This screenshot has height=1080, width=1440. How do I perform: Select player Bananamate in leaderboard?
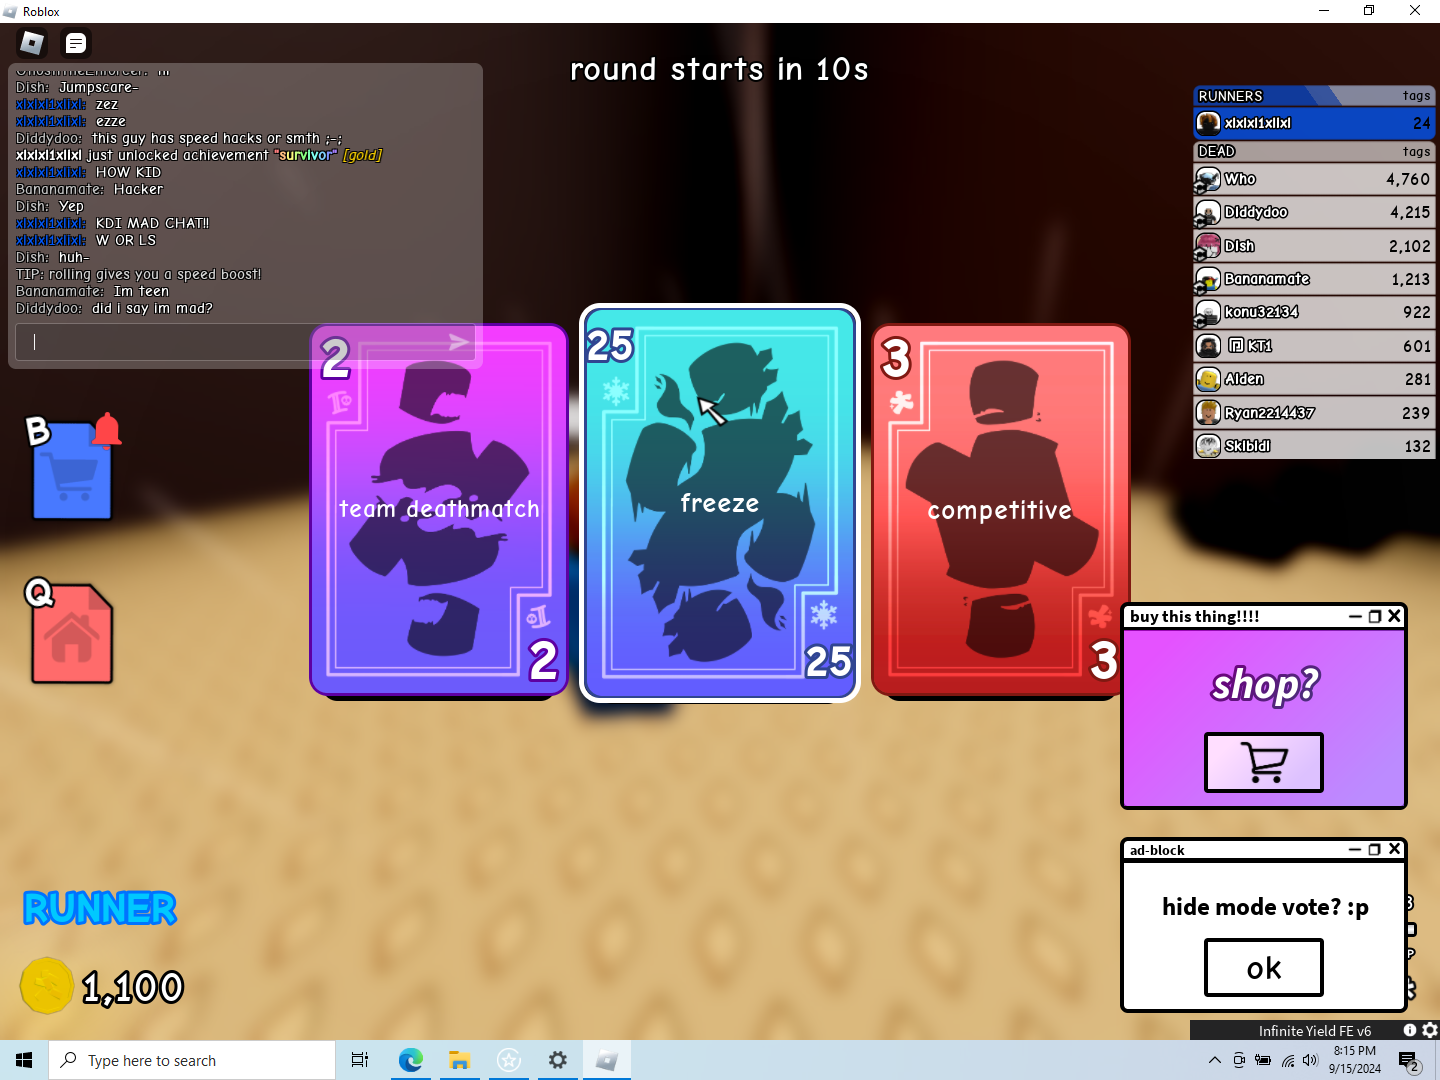coord(1314,279)
